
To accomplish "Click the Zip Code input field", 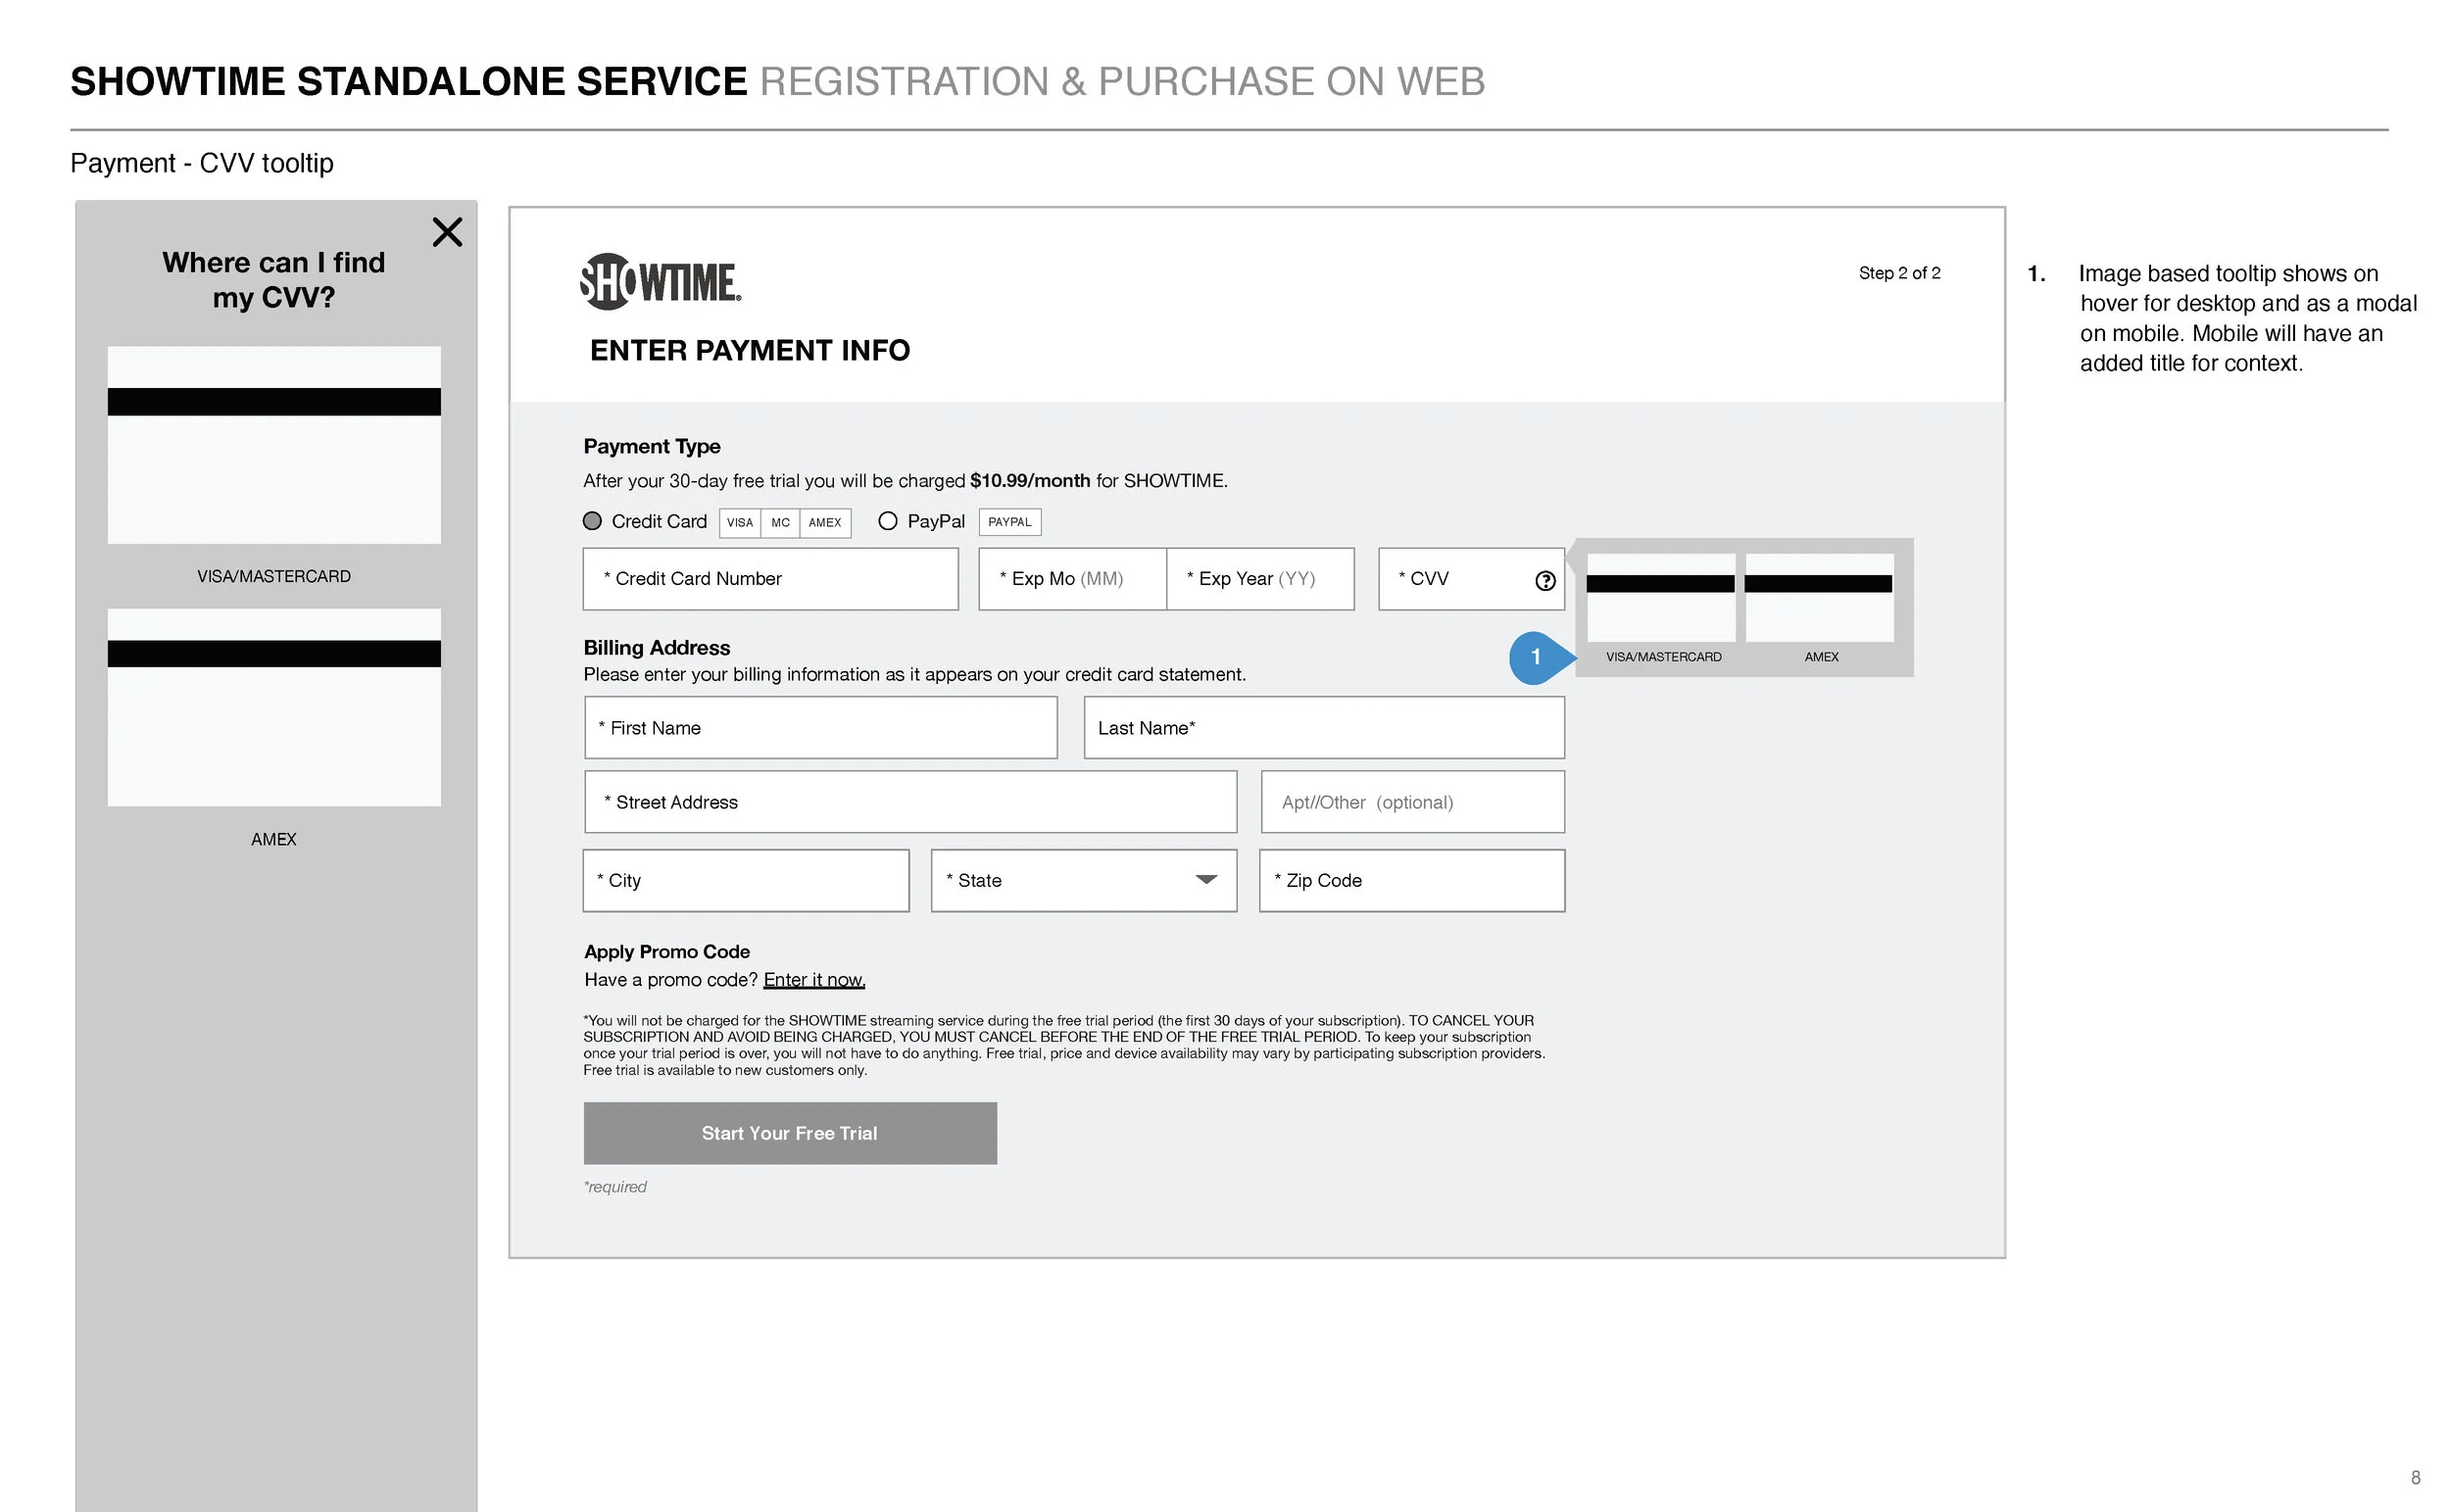I will pyautogui.click(x=1411, y=881).
